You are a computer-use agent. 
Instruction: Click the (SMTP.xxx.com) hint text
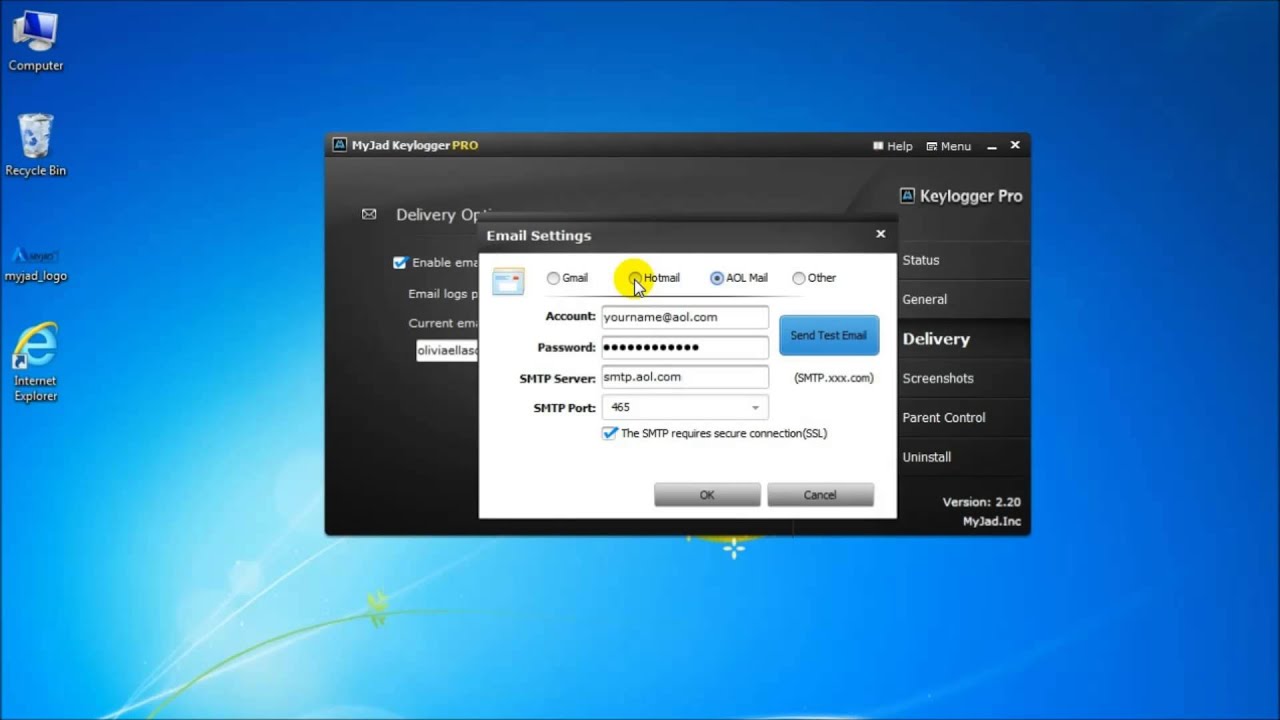[x=834, y=378]
